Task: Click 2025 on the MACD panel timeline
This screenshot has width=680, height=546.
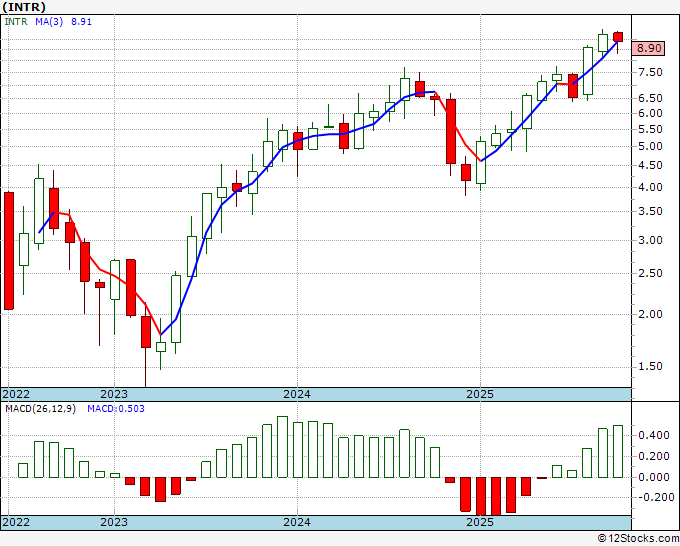Action: coord(480,522)
